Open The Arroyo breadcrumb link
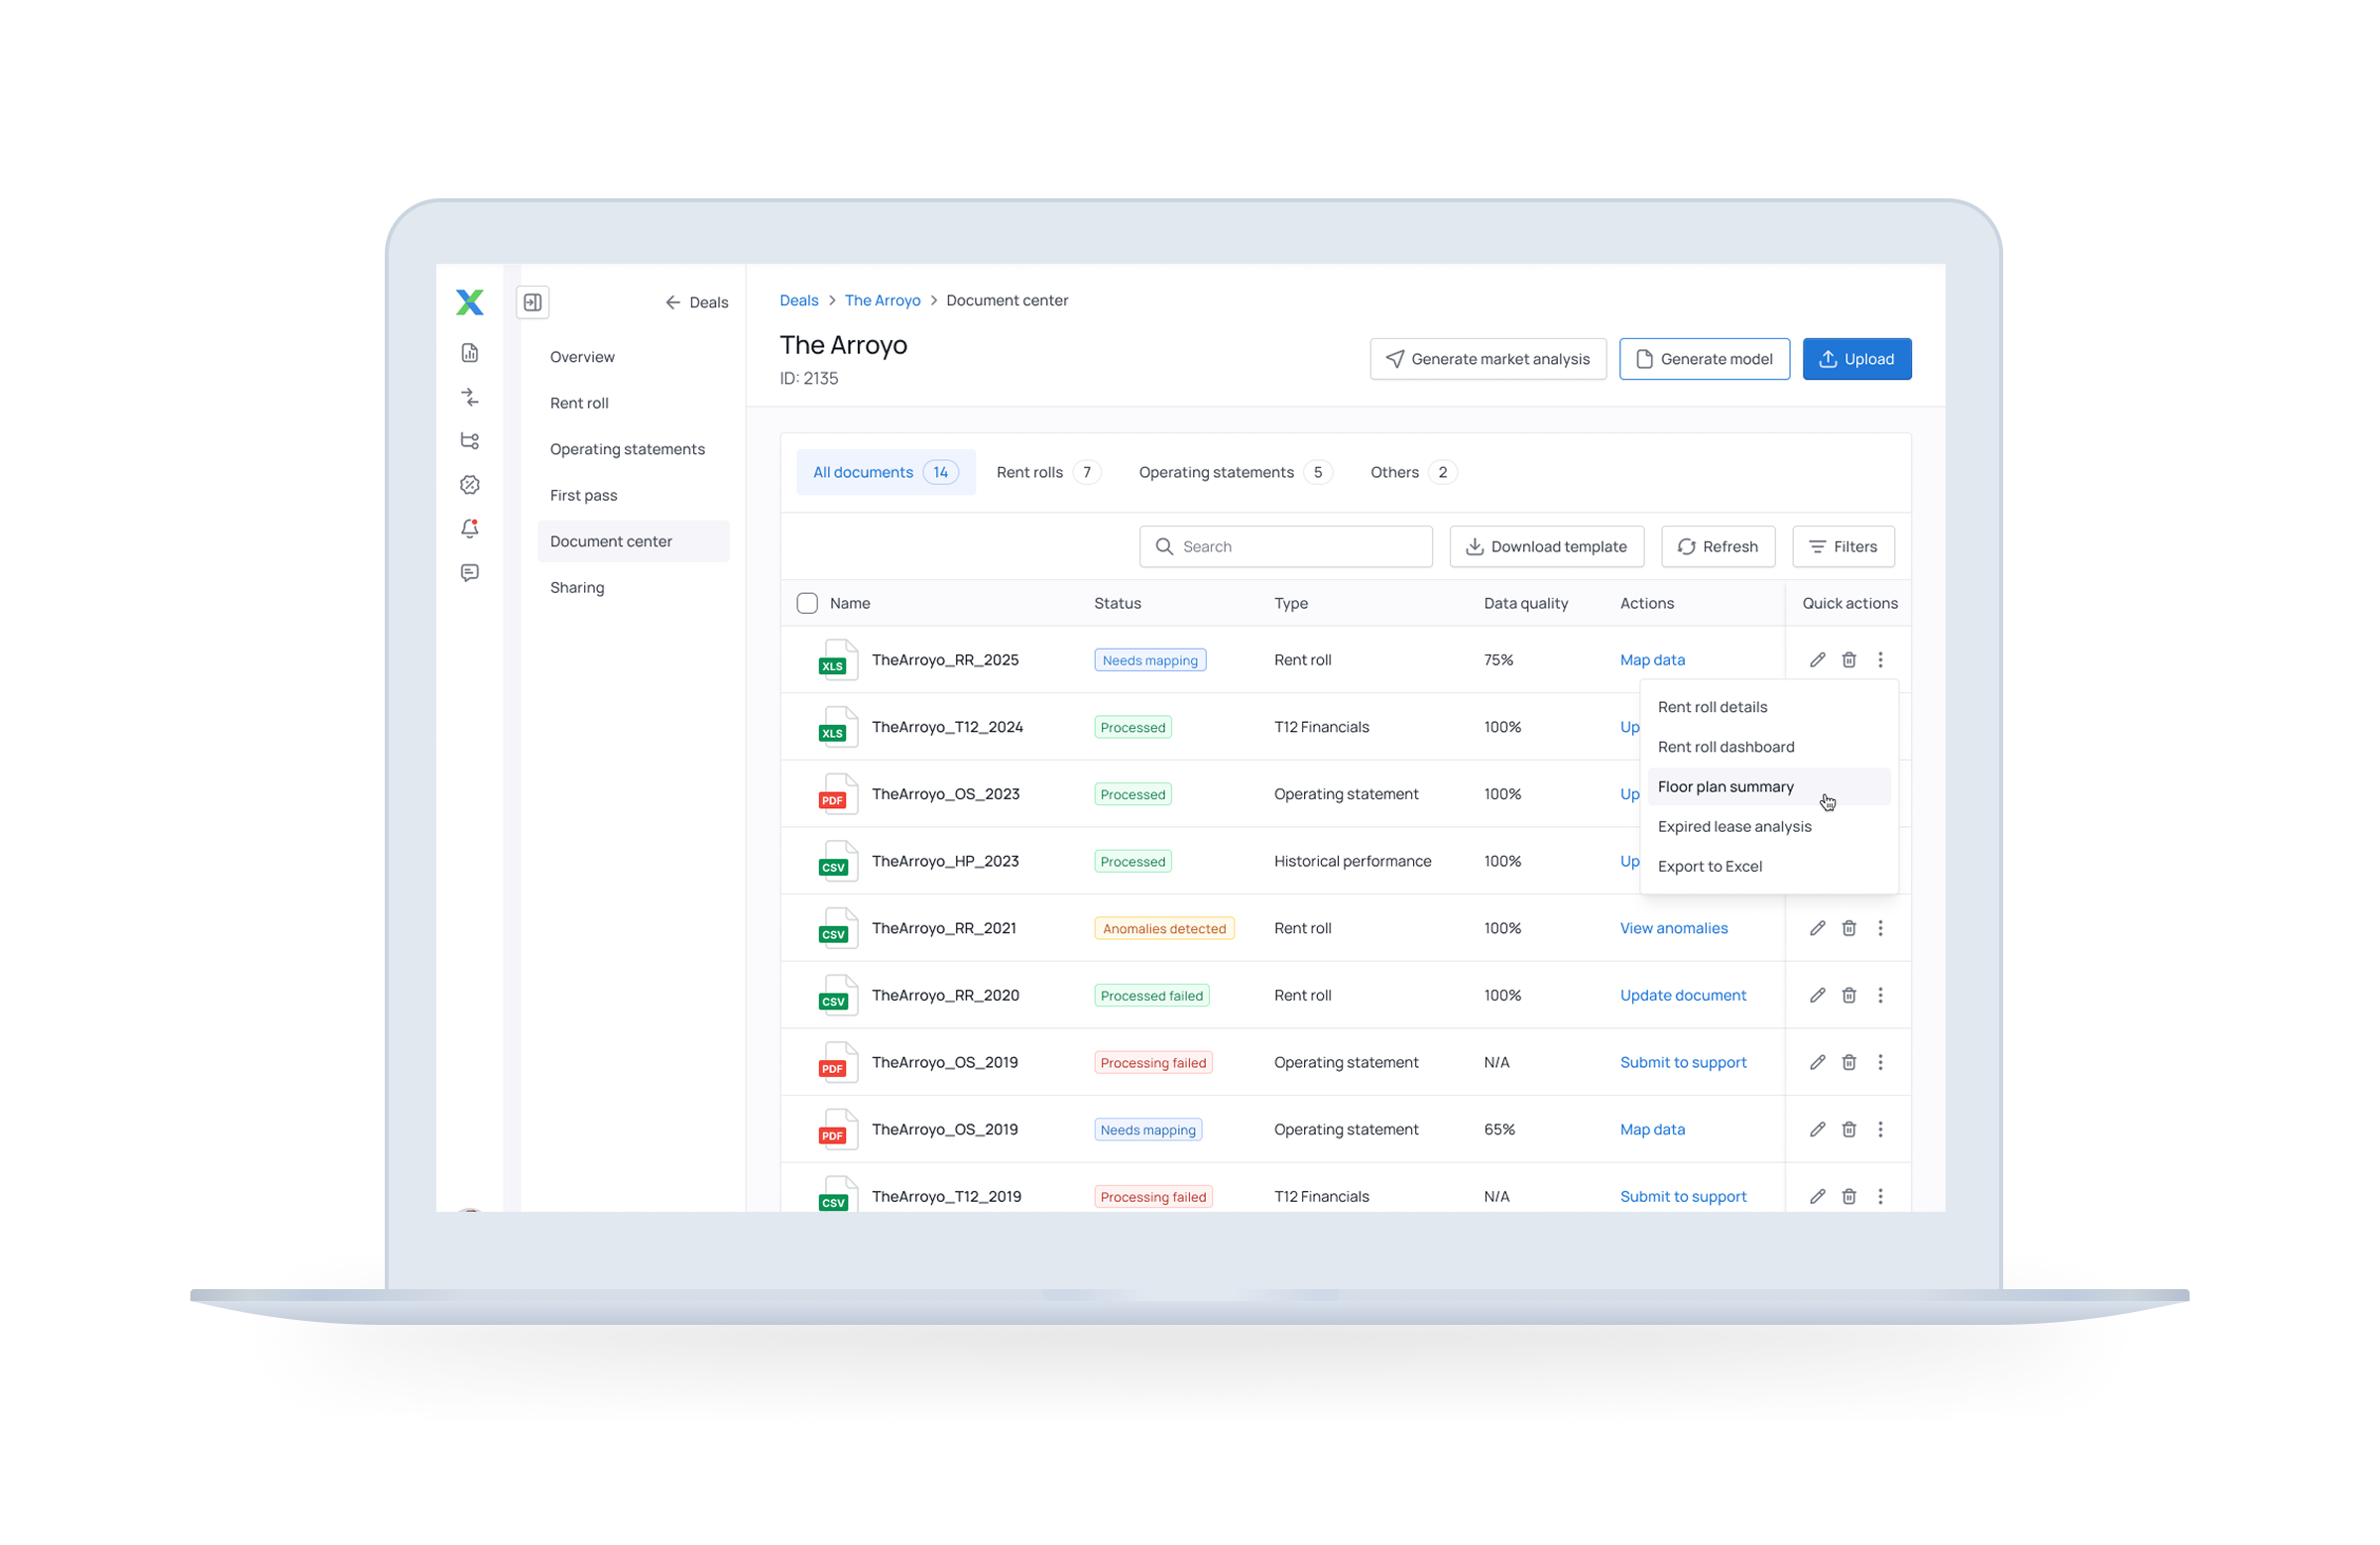 coord(882,300)
